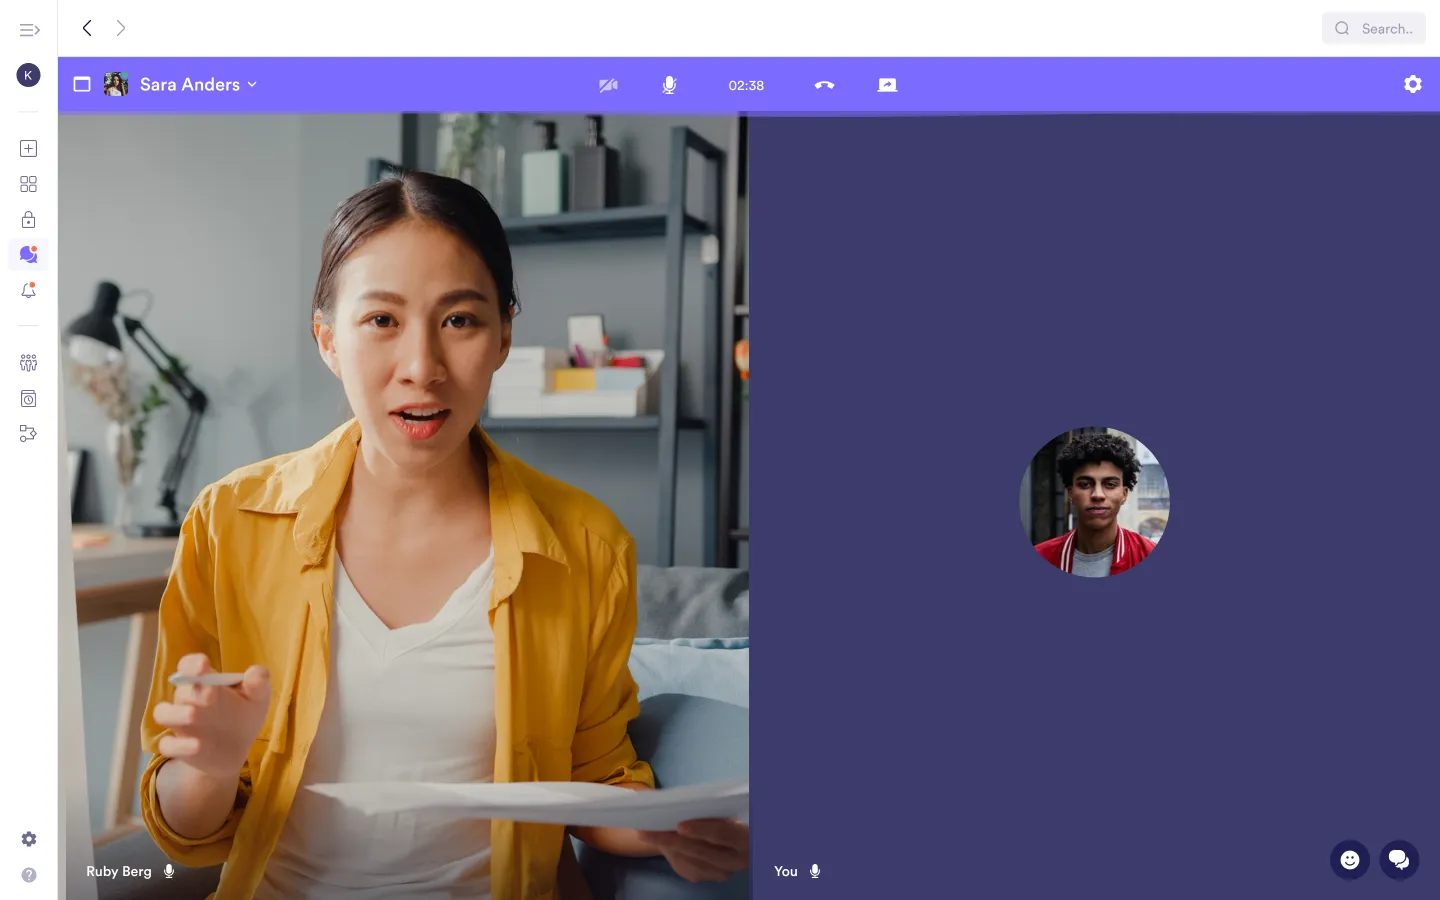Open the K user profile avatar

[x=29, y=75]
